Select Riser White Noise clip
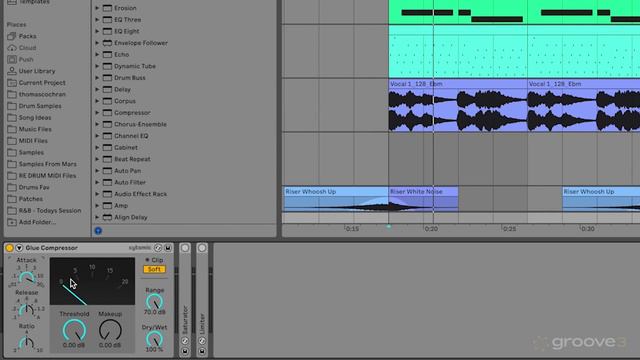Screen dimensions: 640x360 423,199
